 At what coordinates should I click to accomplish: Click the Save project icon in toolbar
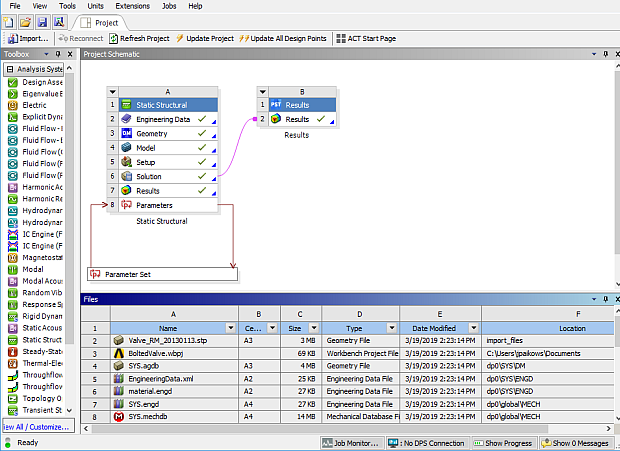pos(41,21)
